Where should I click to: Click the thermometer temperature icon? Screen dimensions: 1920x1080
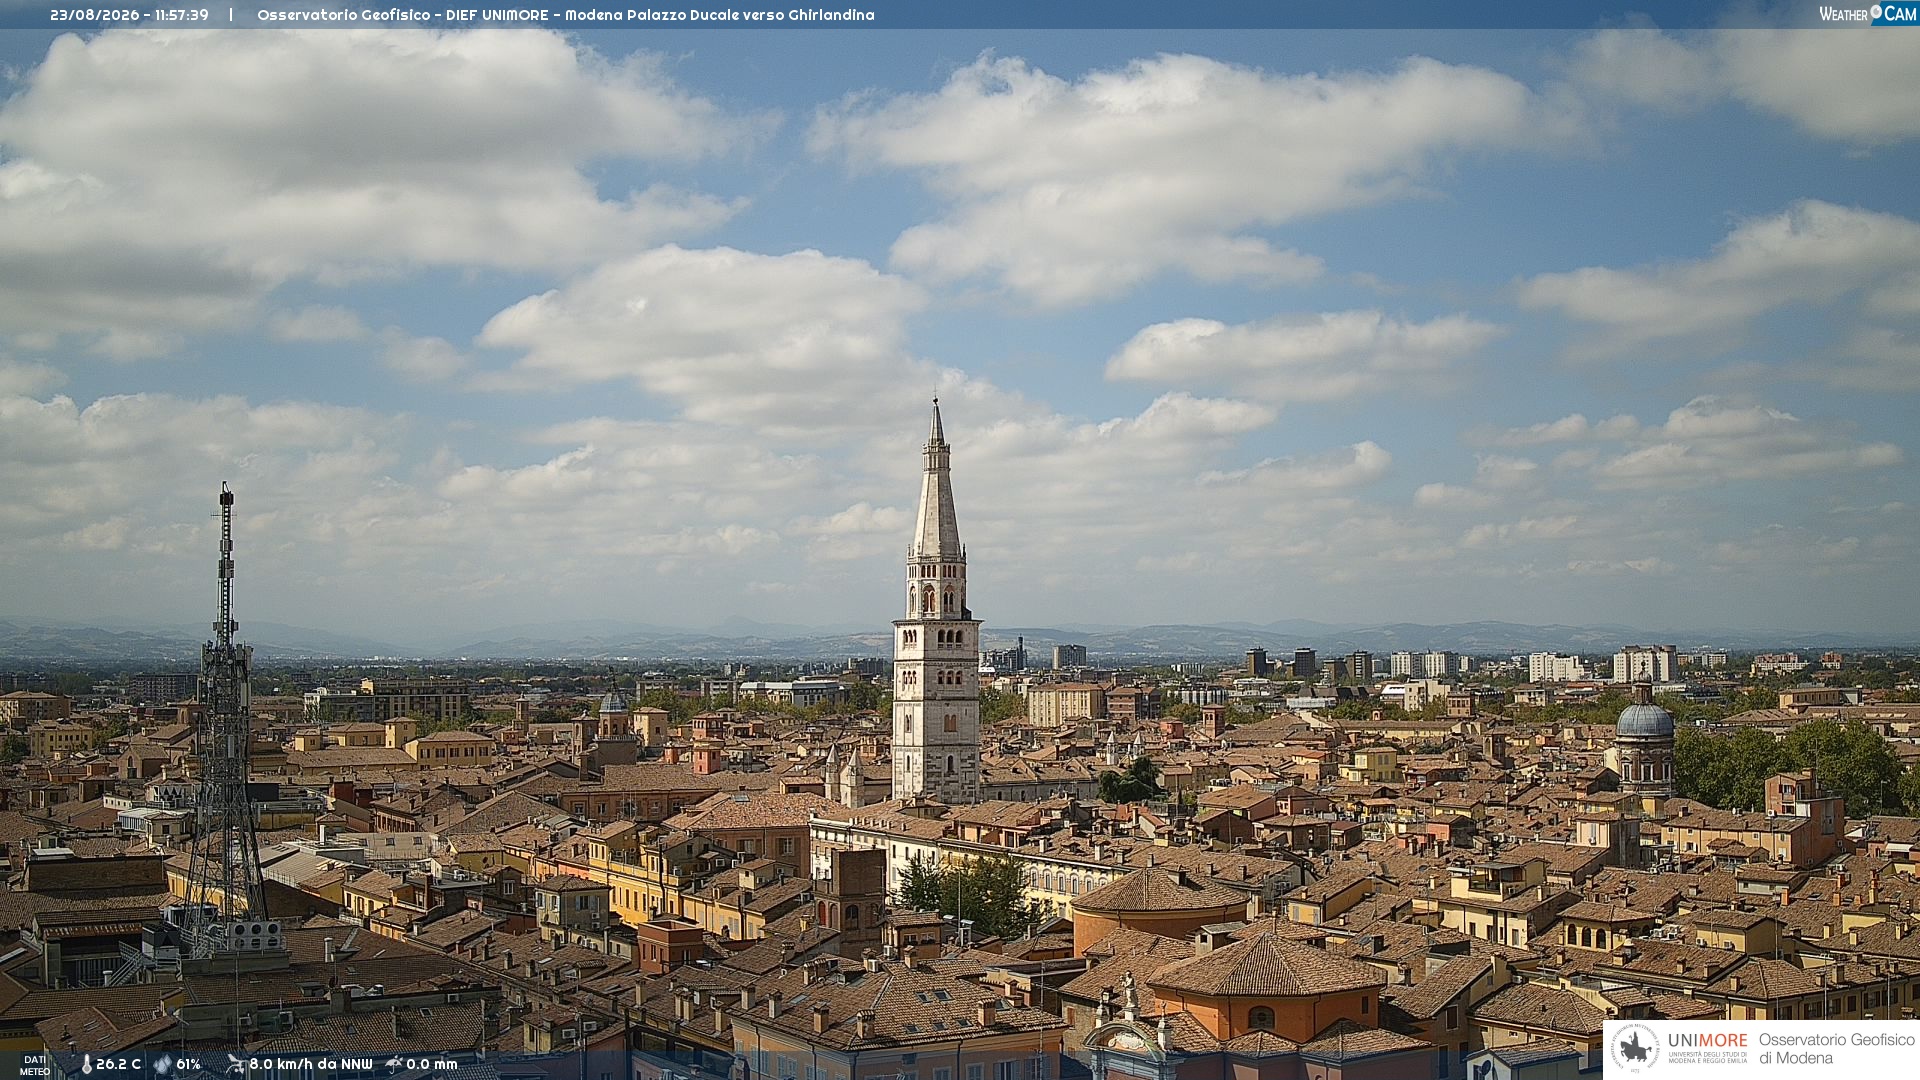point(86,1065)
